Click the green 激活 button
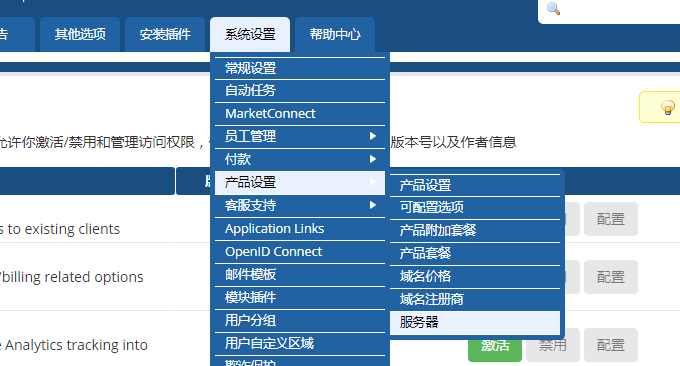The width and height of the screenshot is (680, 366). [x=495, y=346]
